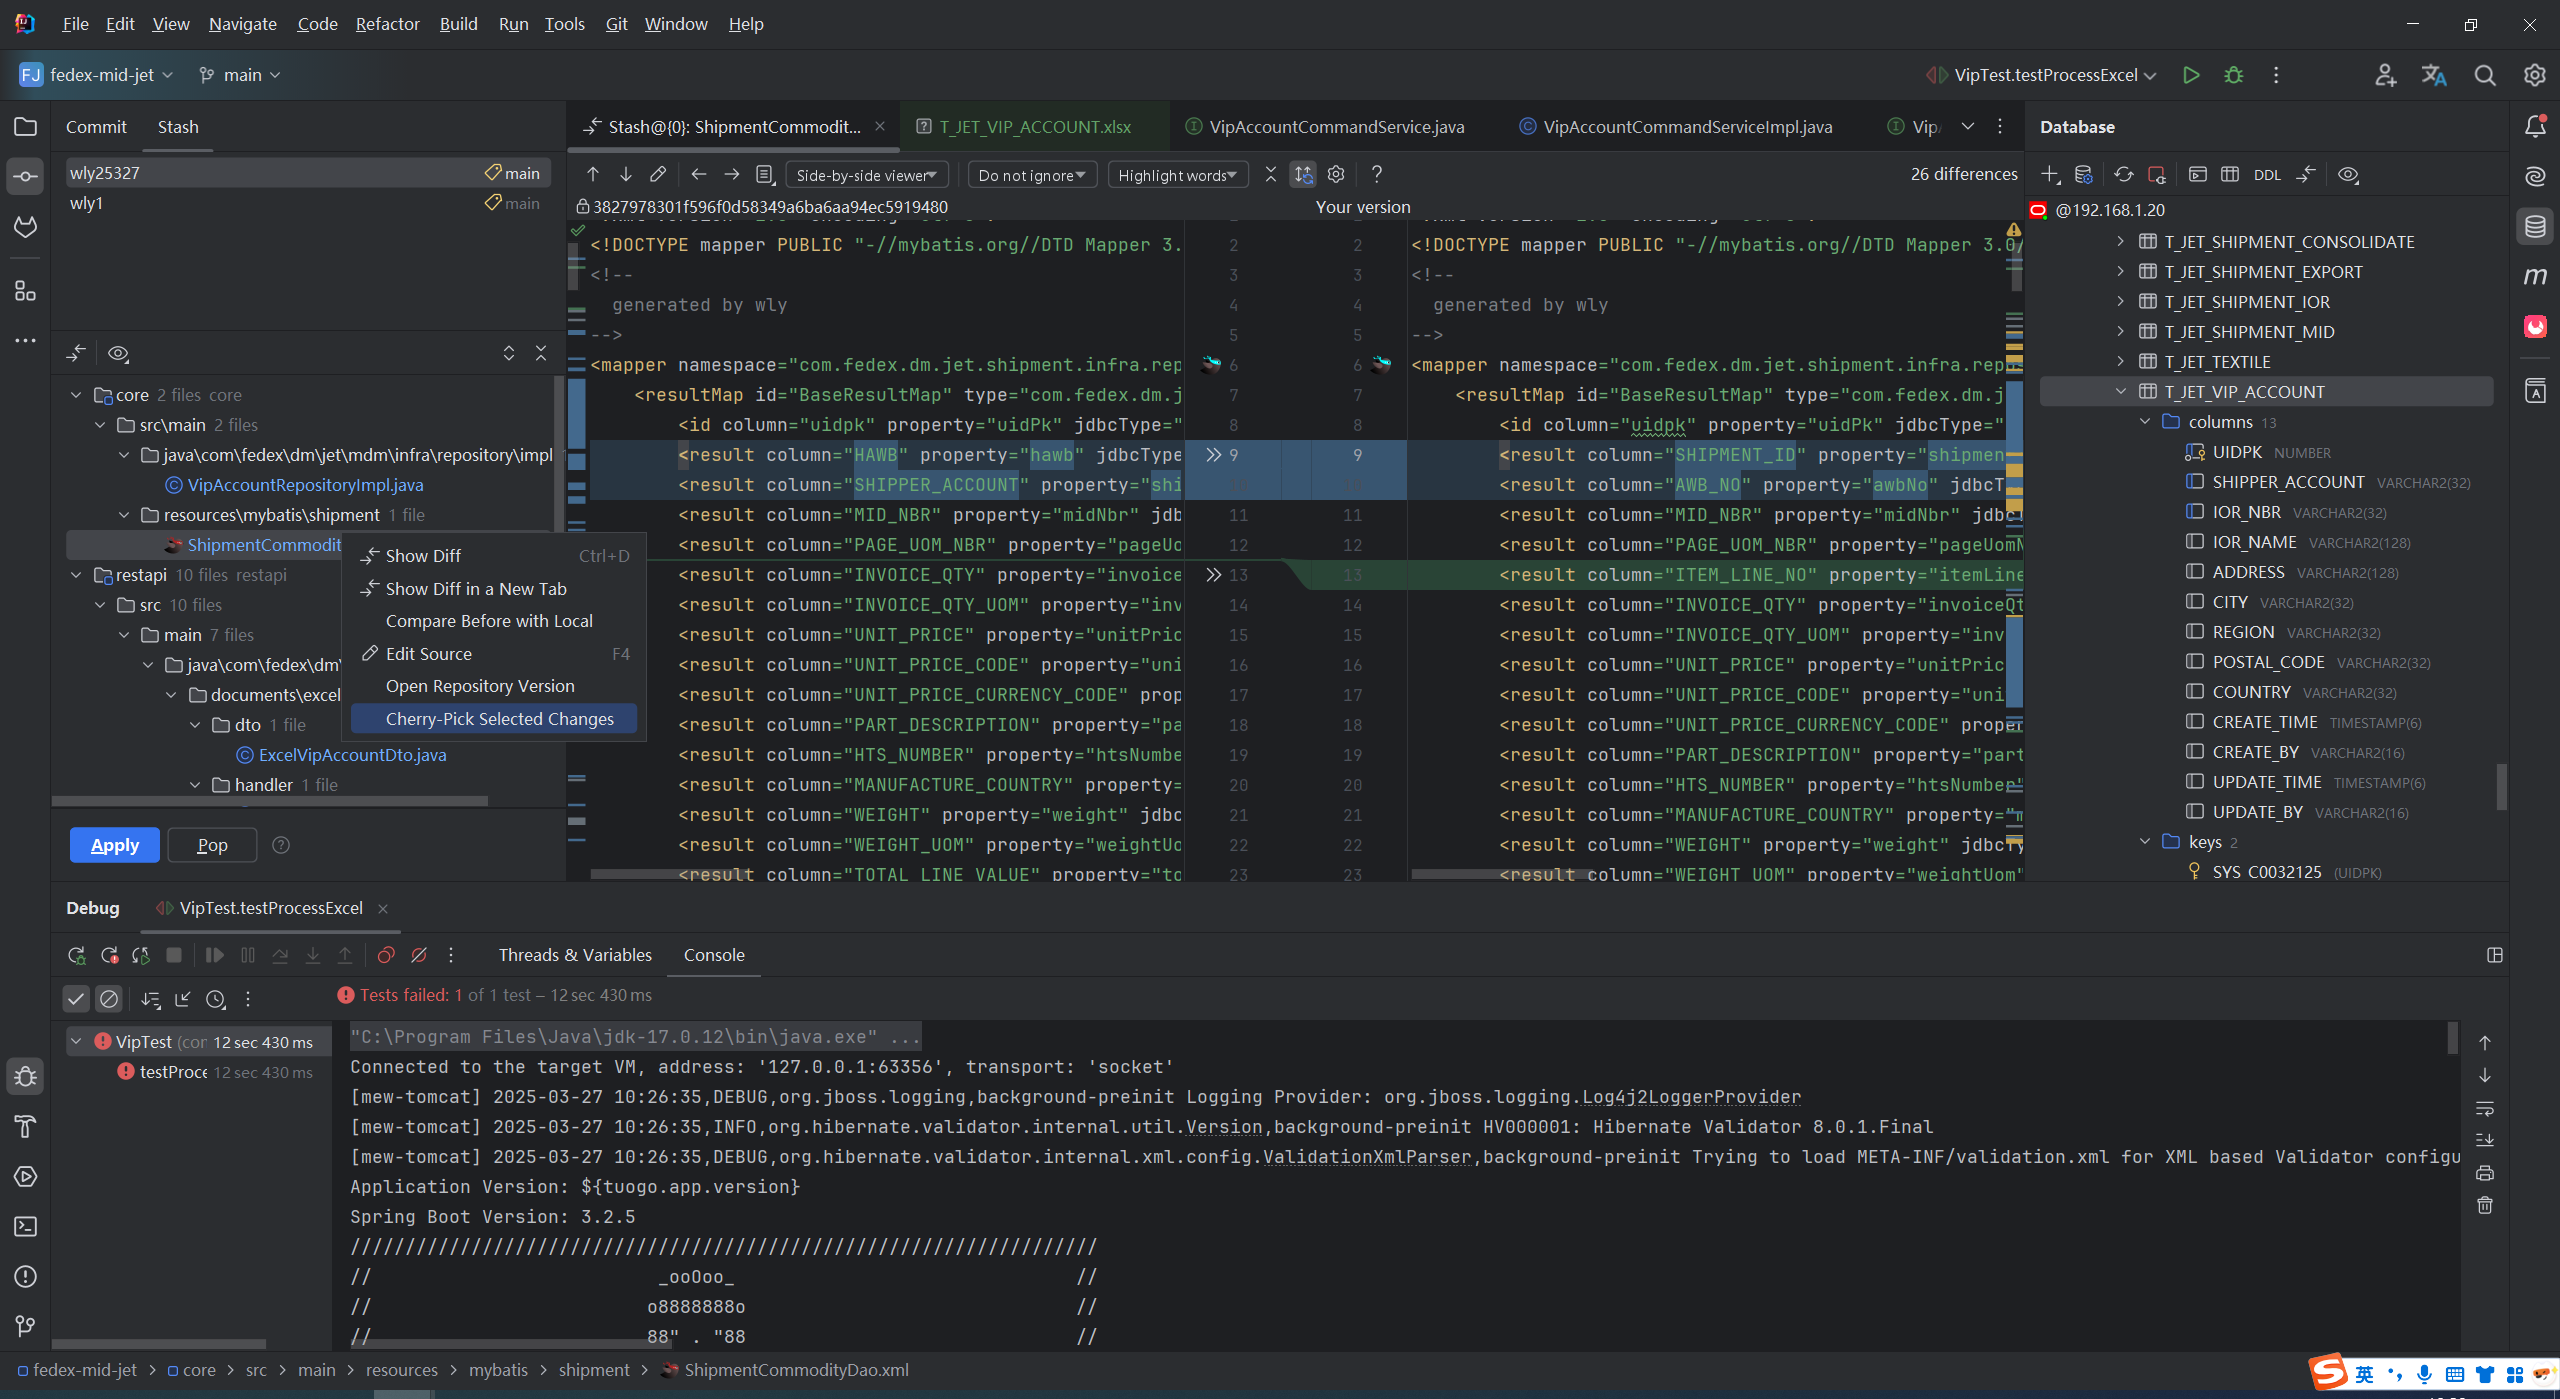Collapse the T_JET_VIP_ACCOUNT table node
The width and height of the screenshot is (2560, 1399).
(x=2120, y=392)
